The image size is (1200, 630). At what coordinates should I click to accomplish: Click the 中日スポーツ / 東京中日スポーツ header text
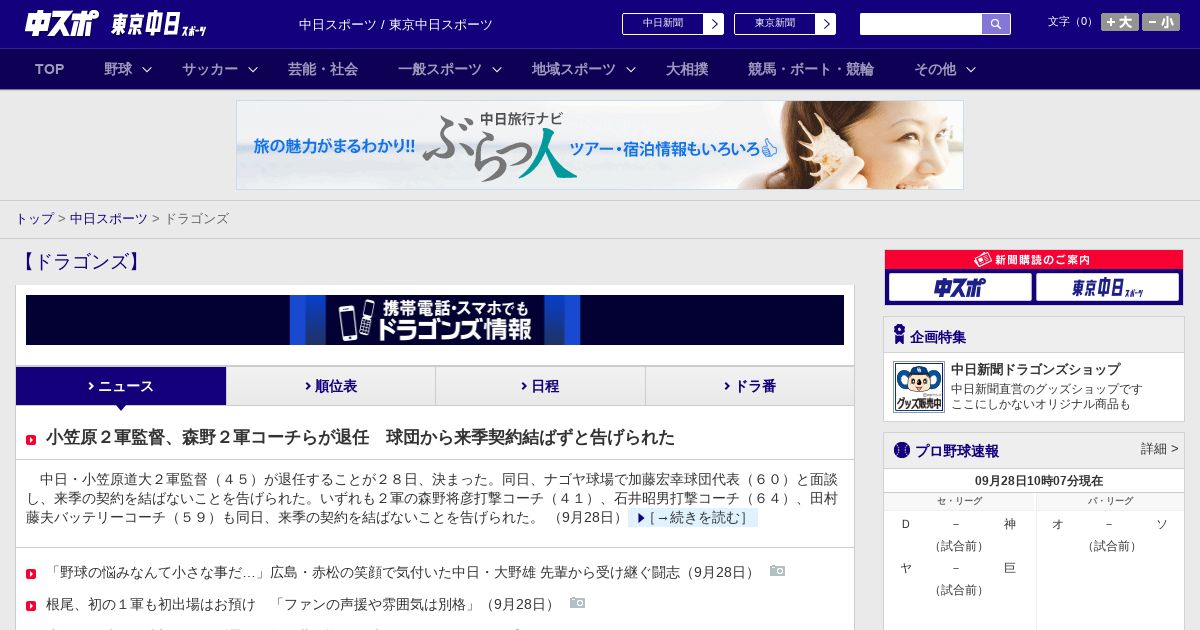[x=396, y=24]
